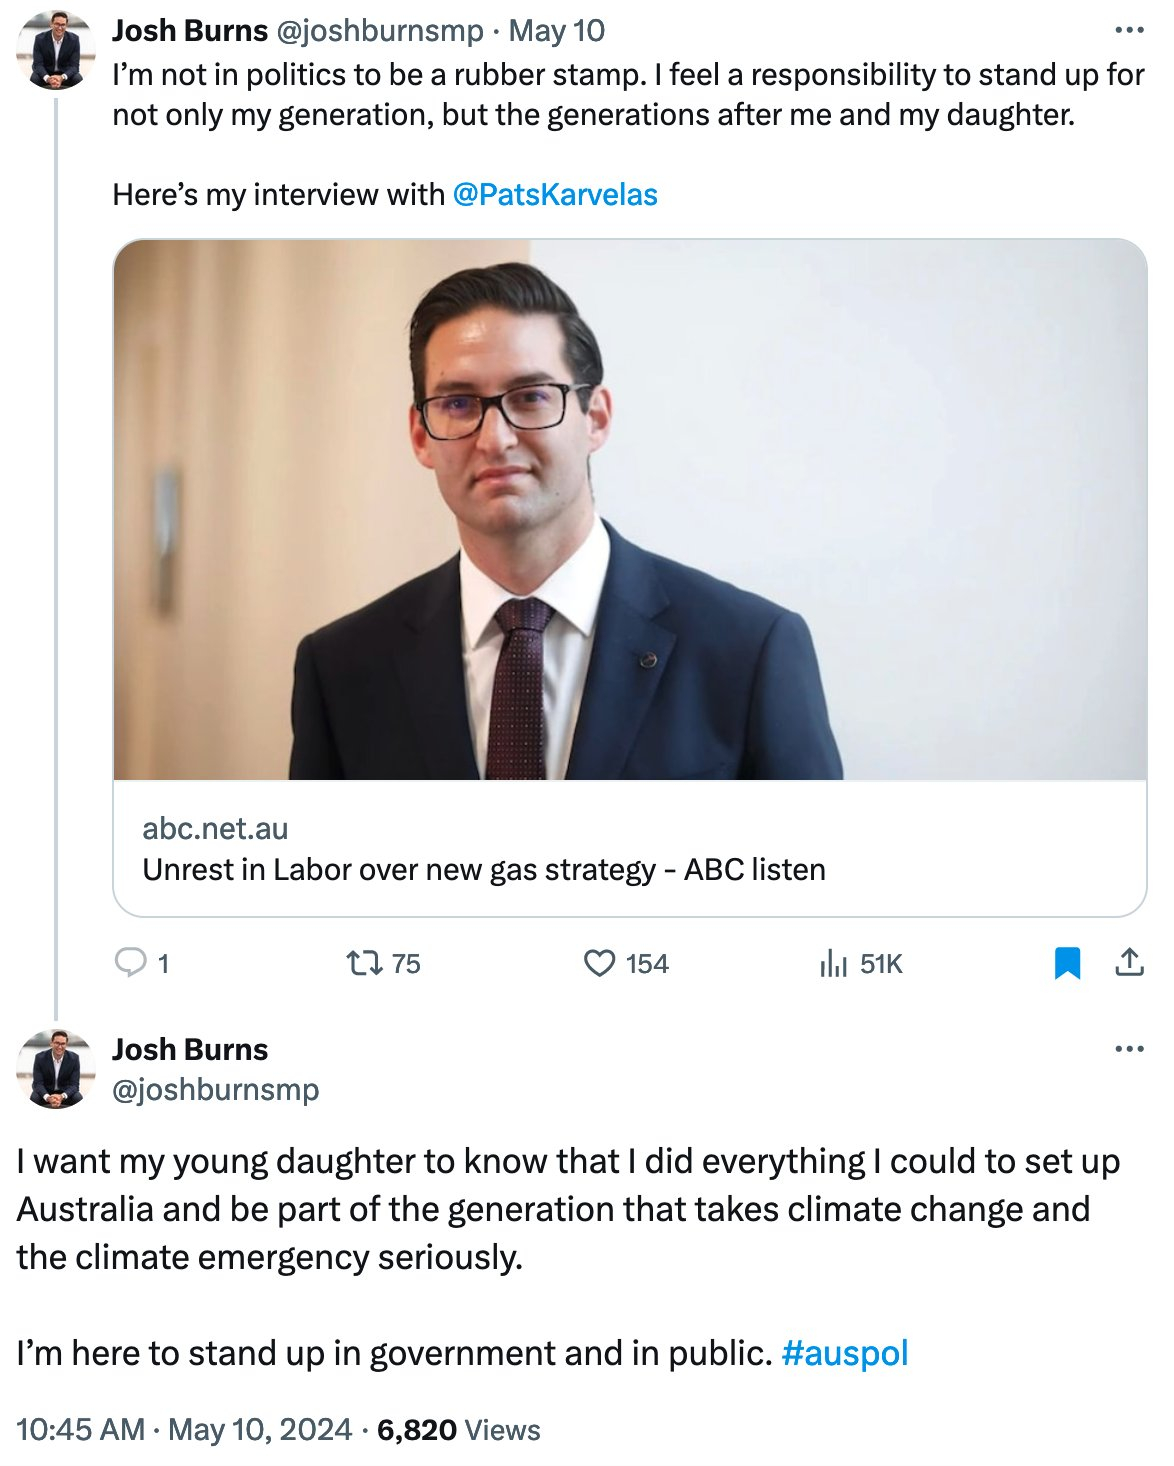This screenshot has height=1466, width=1174.
Task: Click the abc.net.au domain label
Action: click(x=215, y=829)
